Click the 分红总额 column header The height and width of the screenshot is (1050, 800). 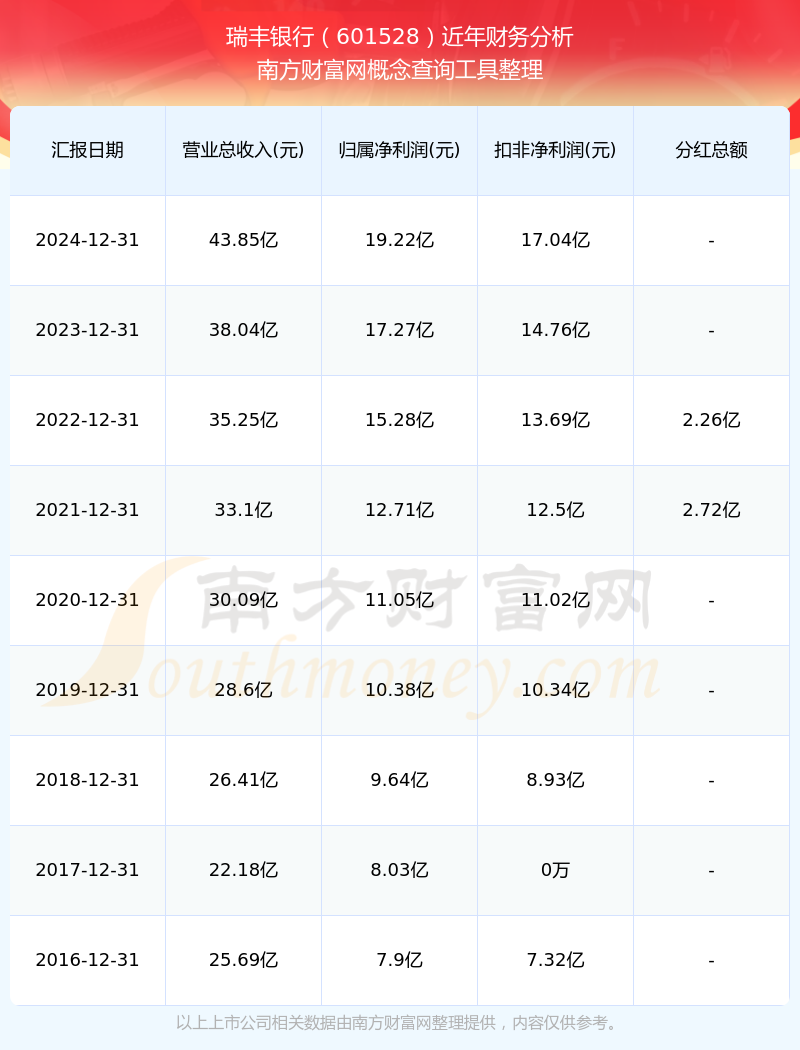point(712,150)
